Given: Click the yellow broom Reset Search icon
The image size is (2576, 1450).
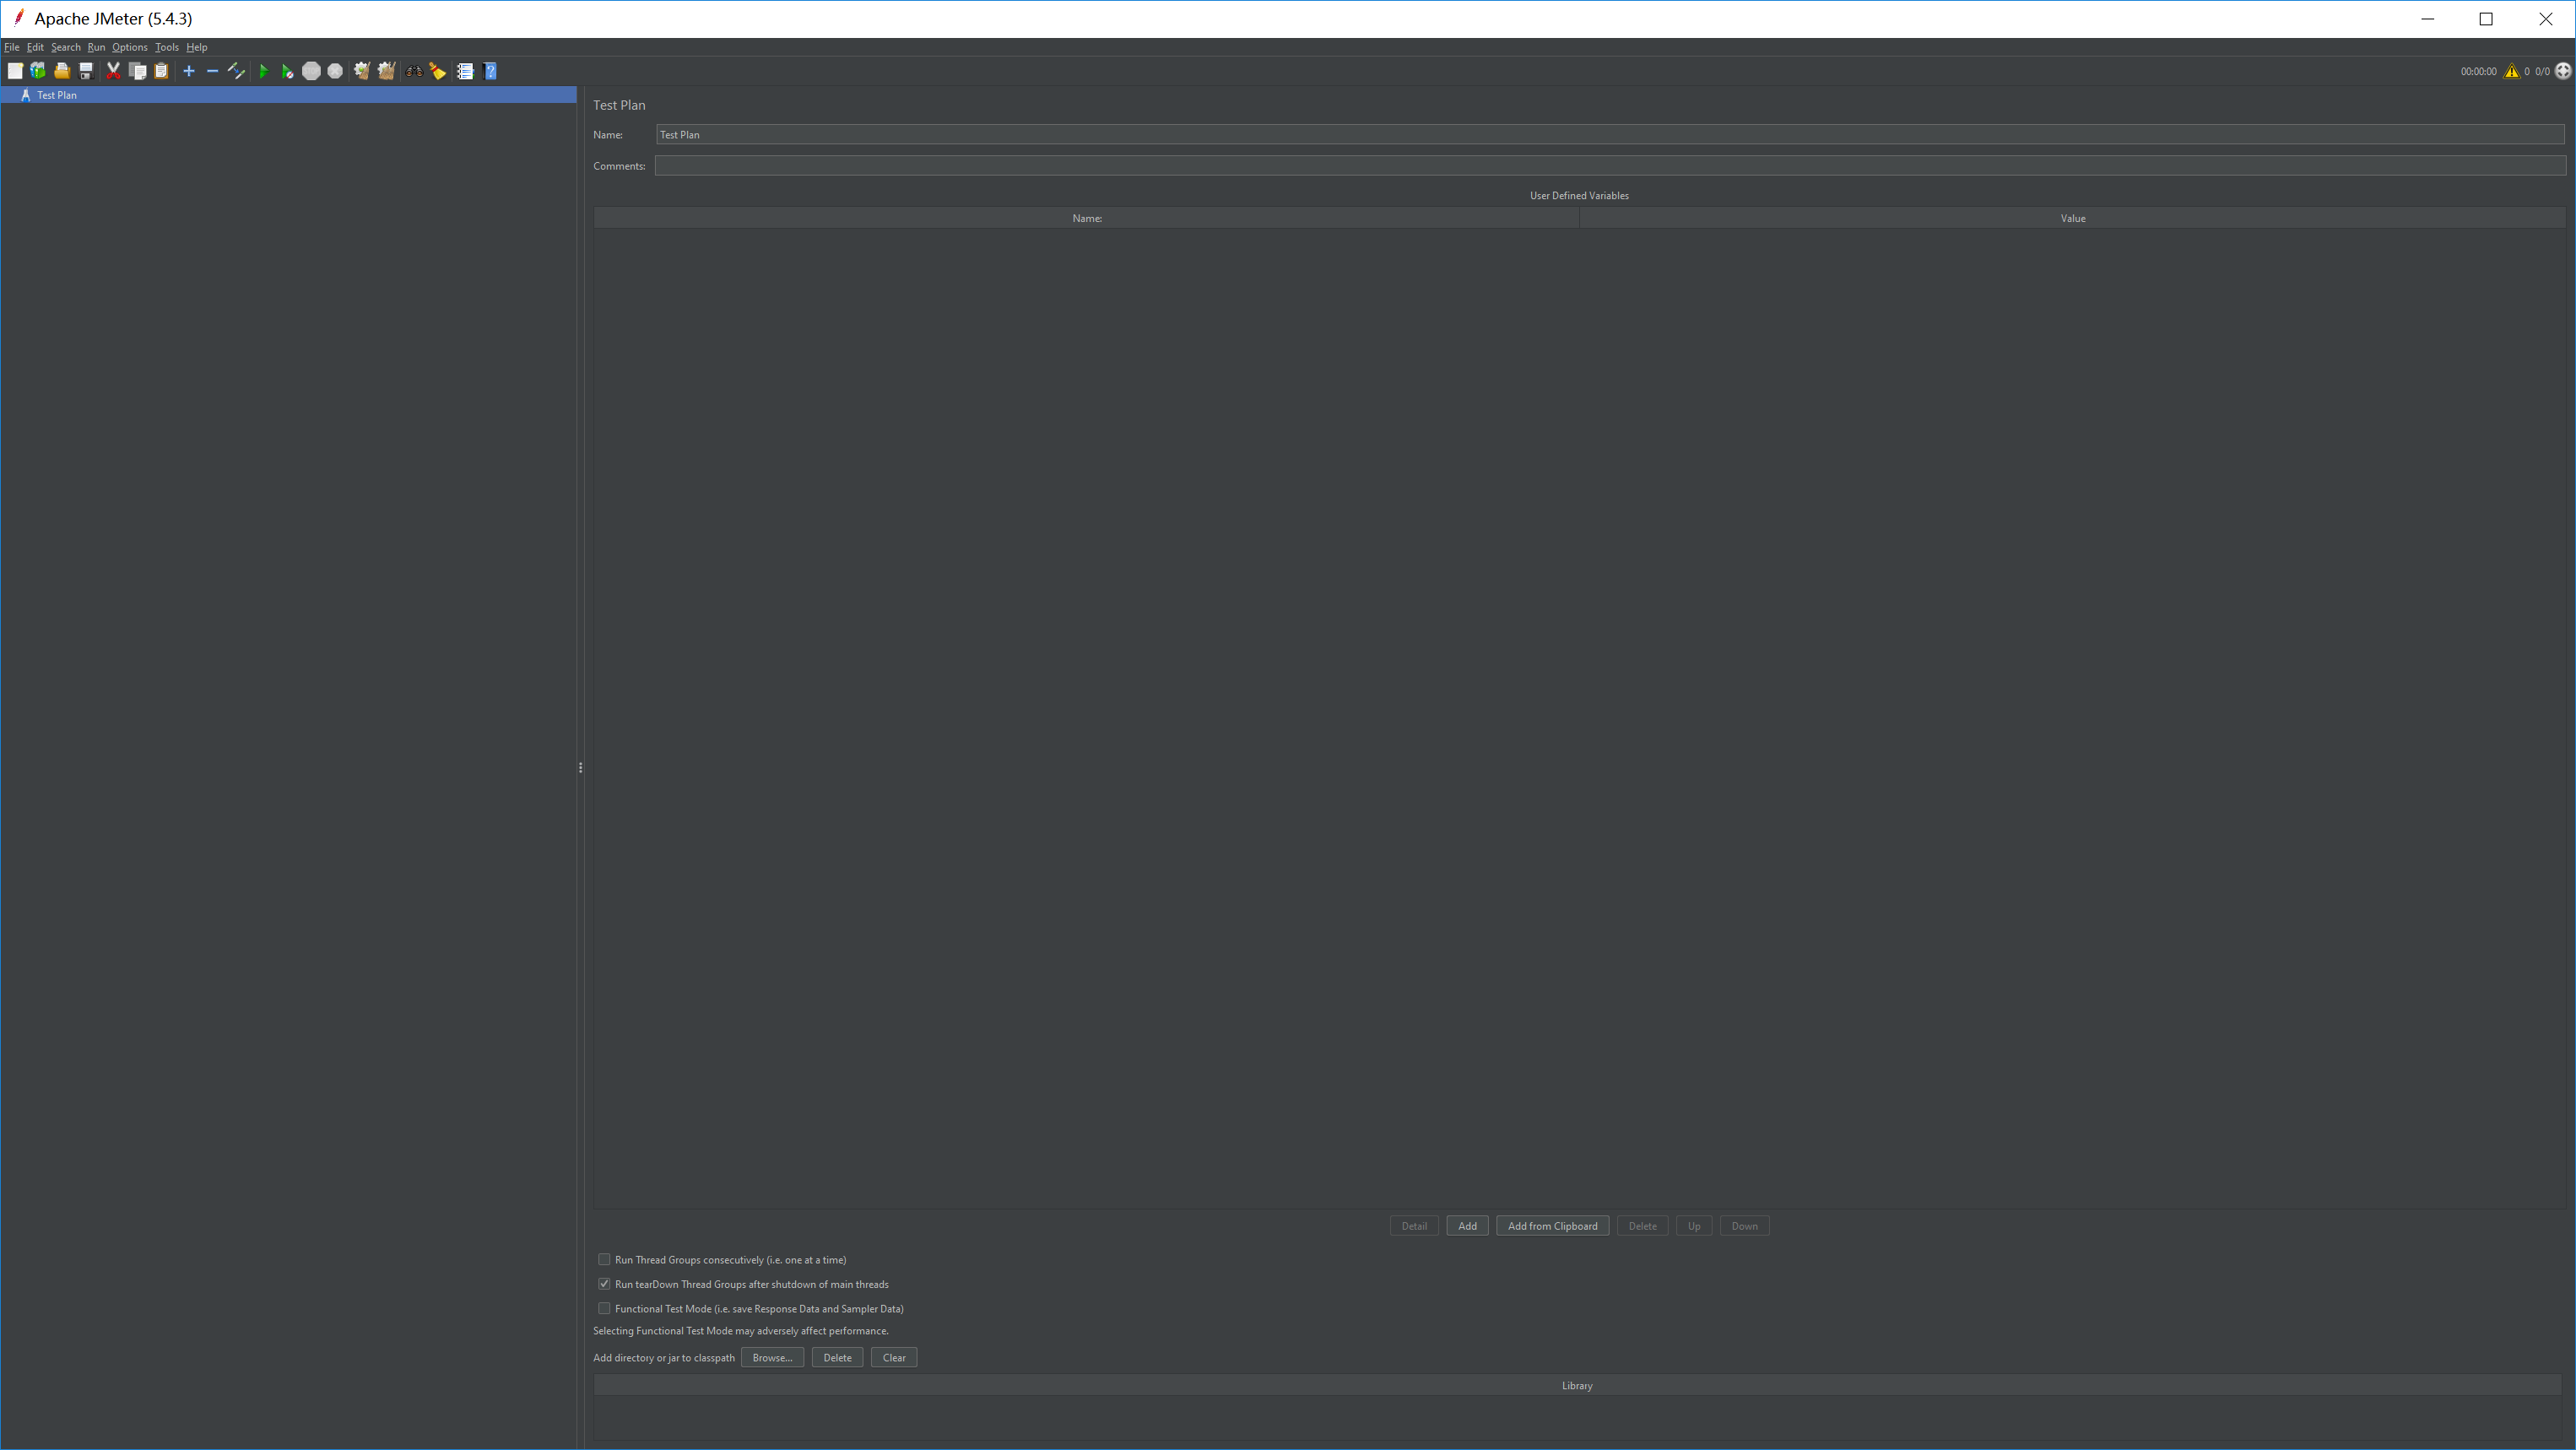Looking at the screenshot, I should [x=438, y=71].
